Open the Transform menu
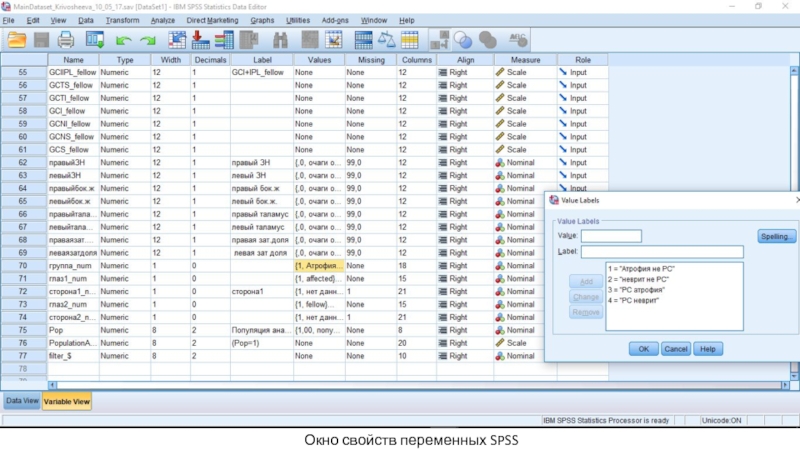This screenshot has height=450, width=800. [x=122, y=20]
